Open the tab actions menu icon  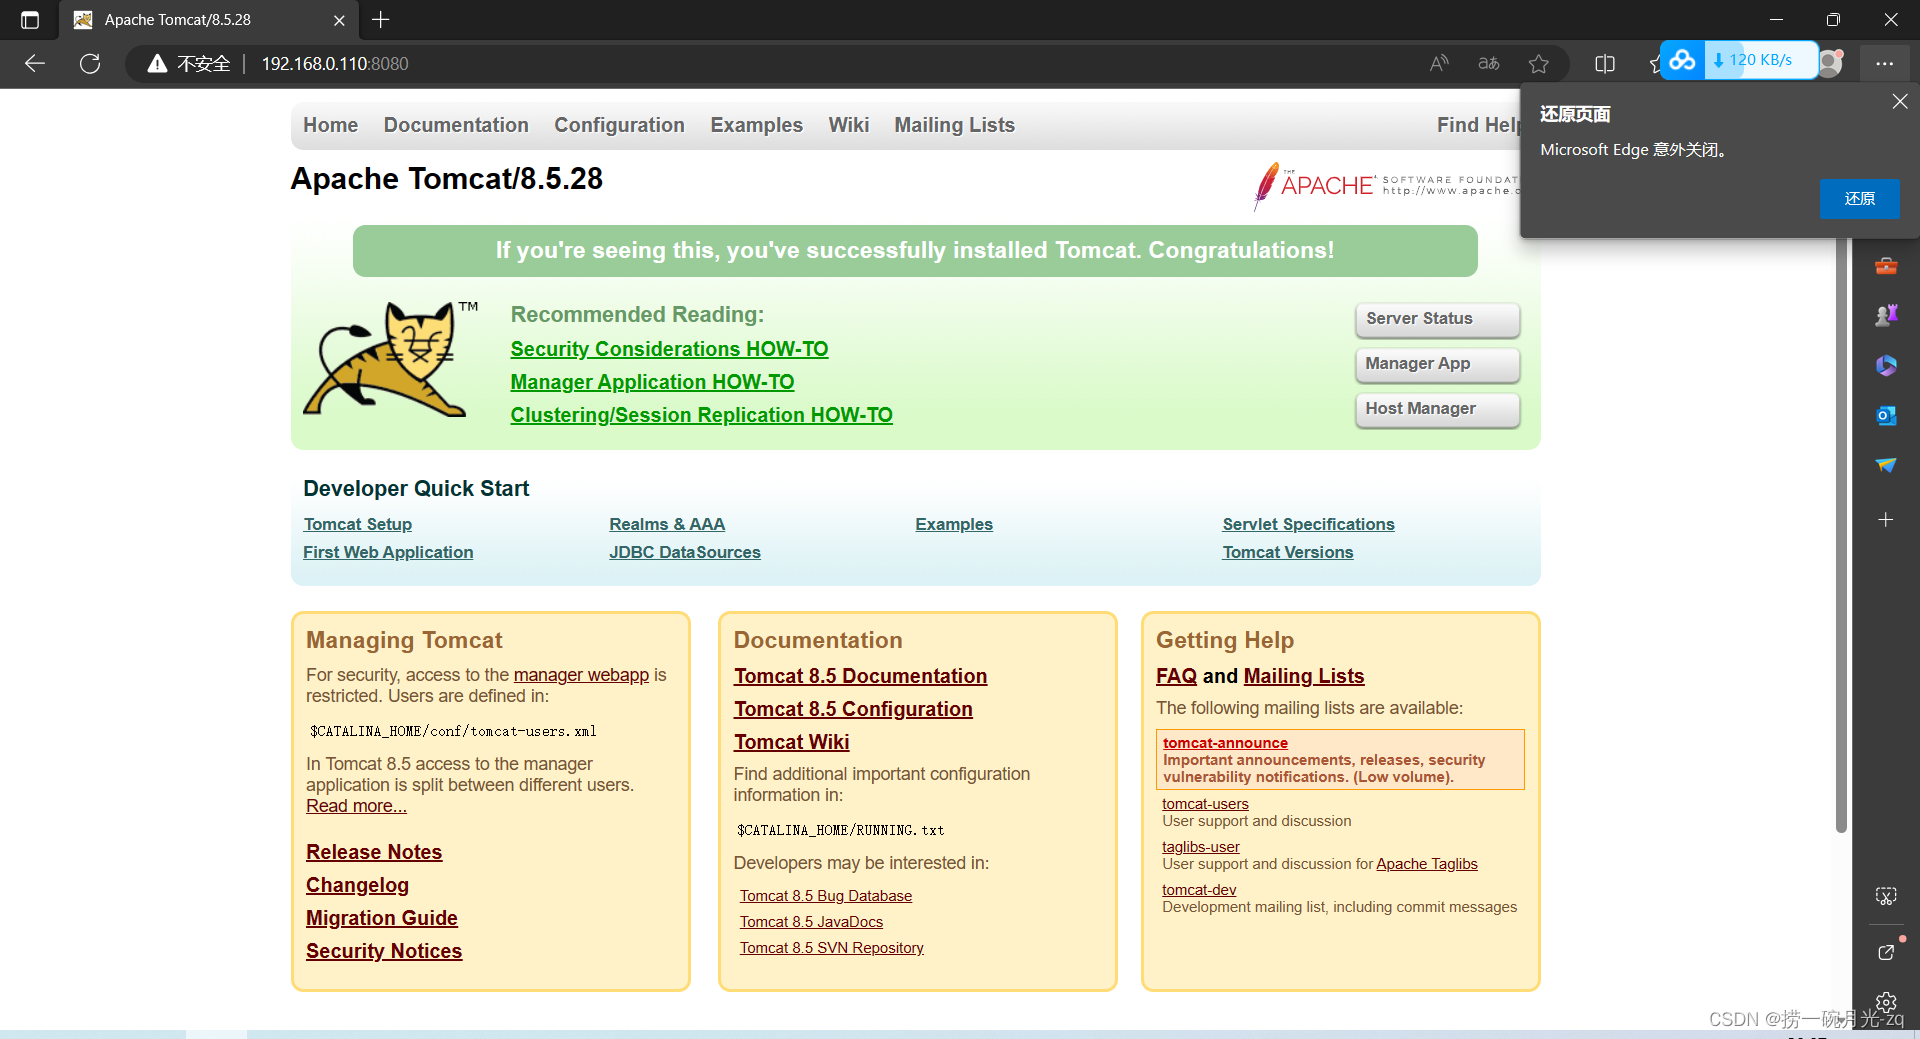click(x=30, y=20)
